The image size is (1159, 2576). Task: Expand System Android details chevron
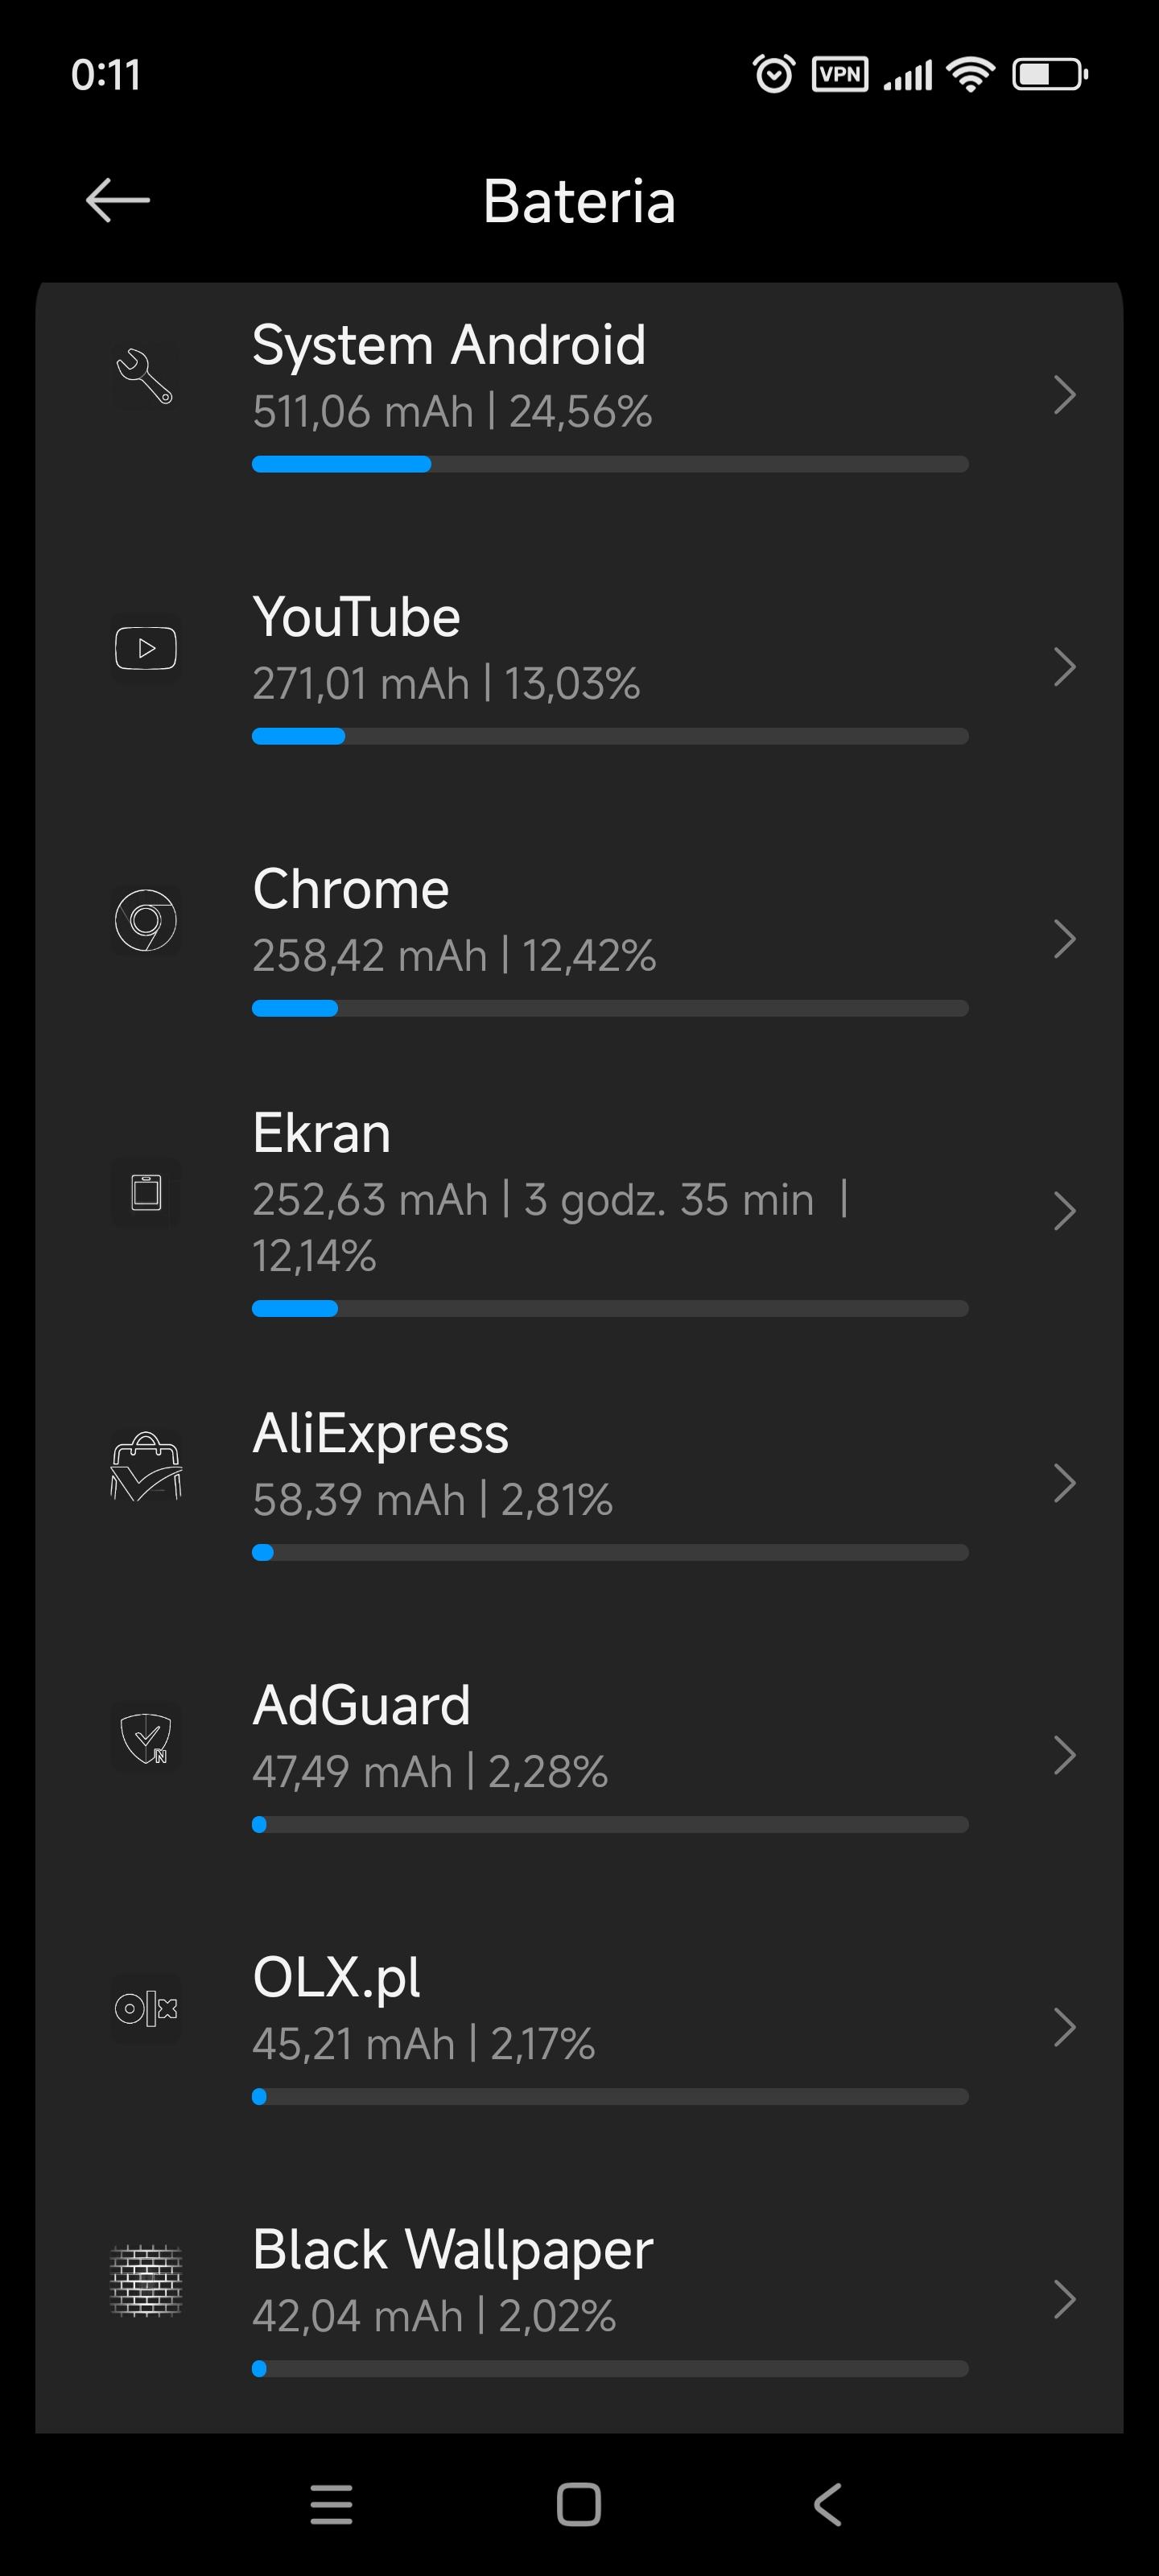1064,395
